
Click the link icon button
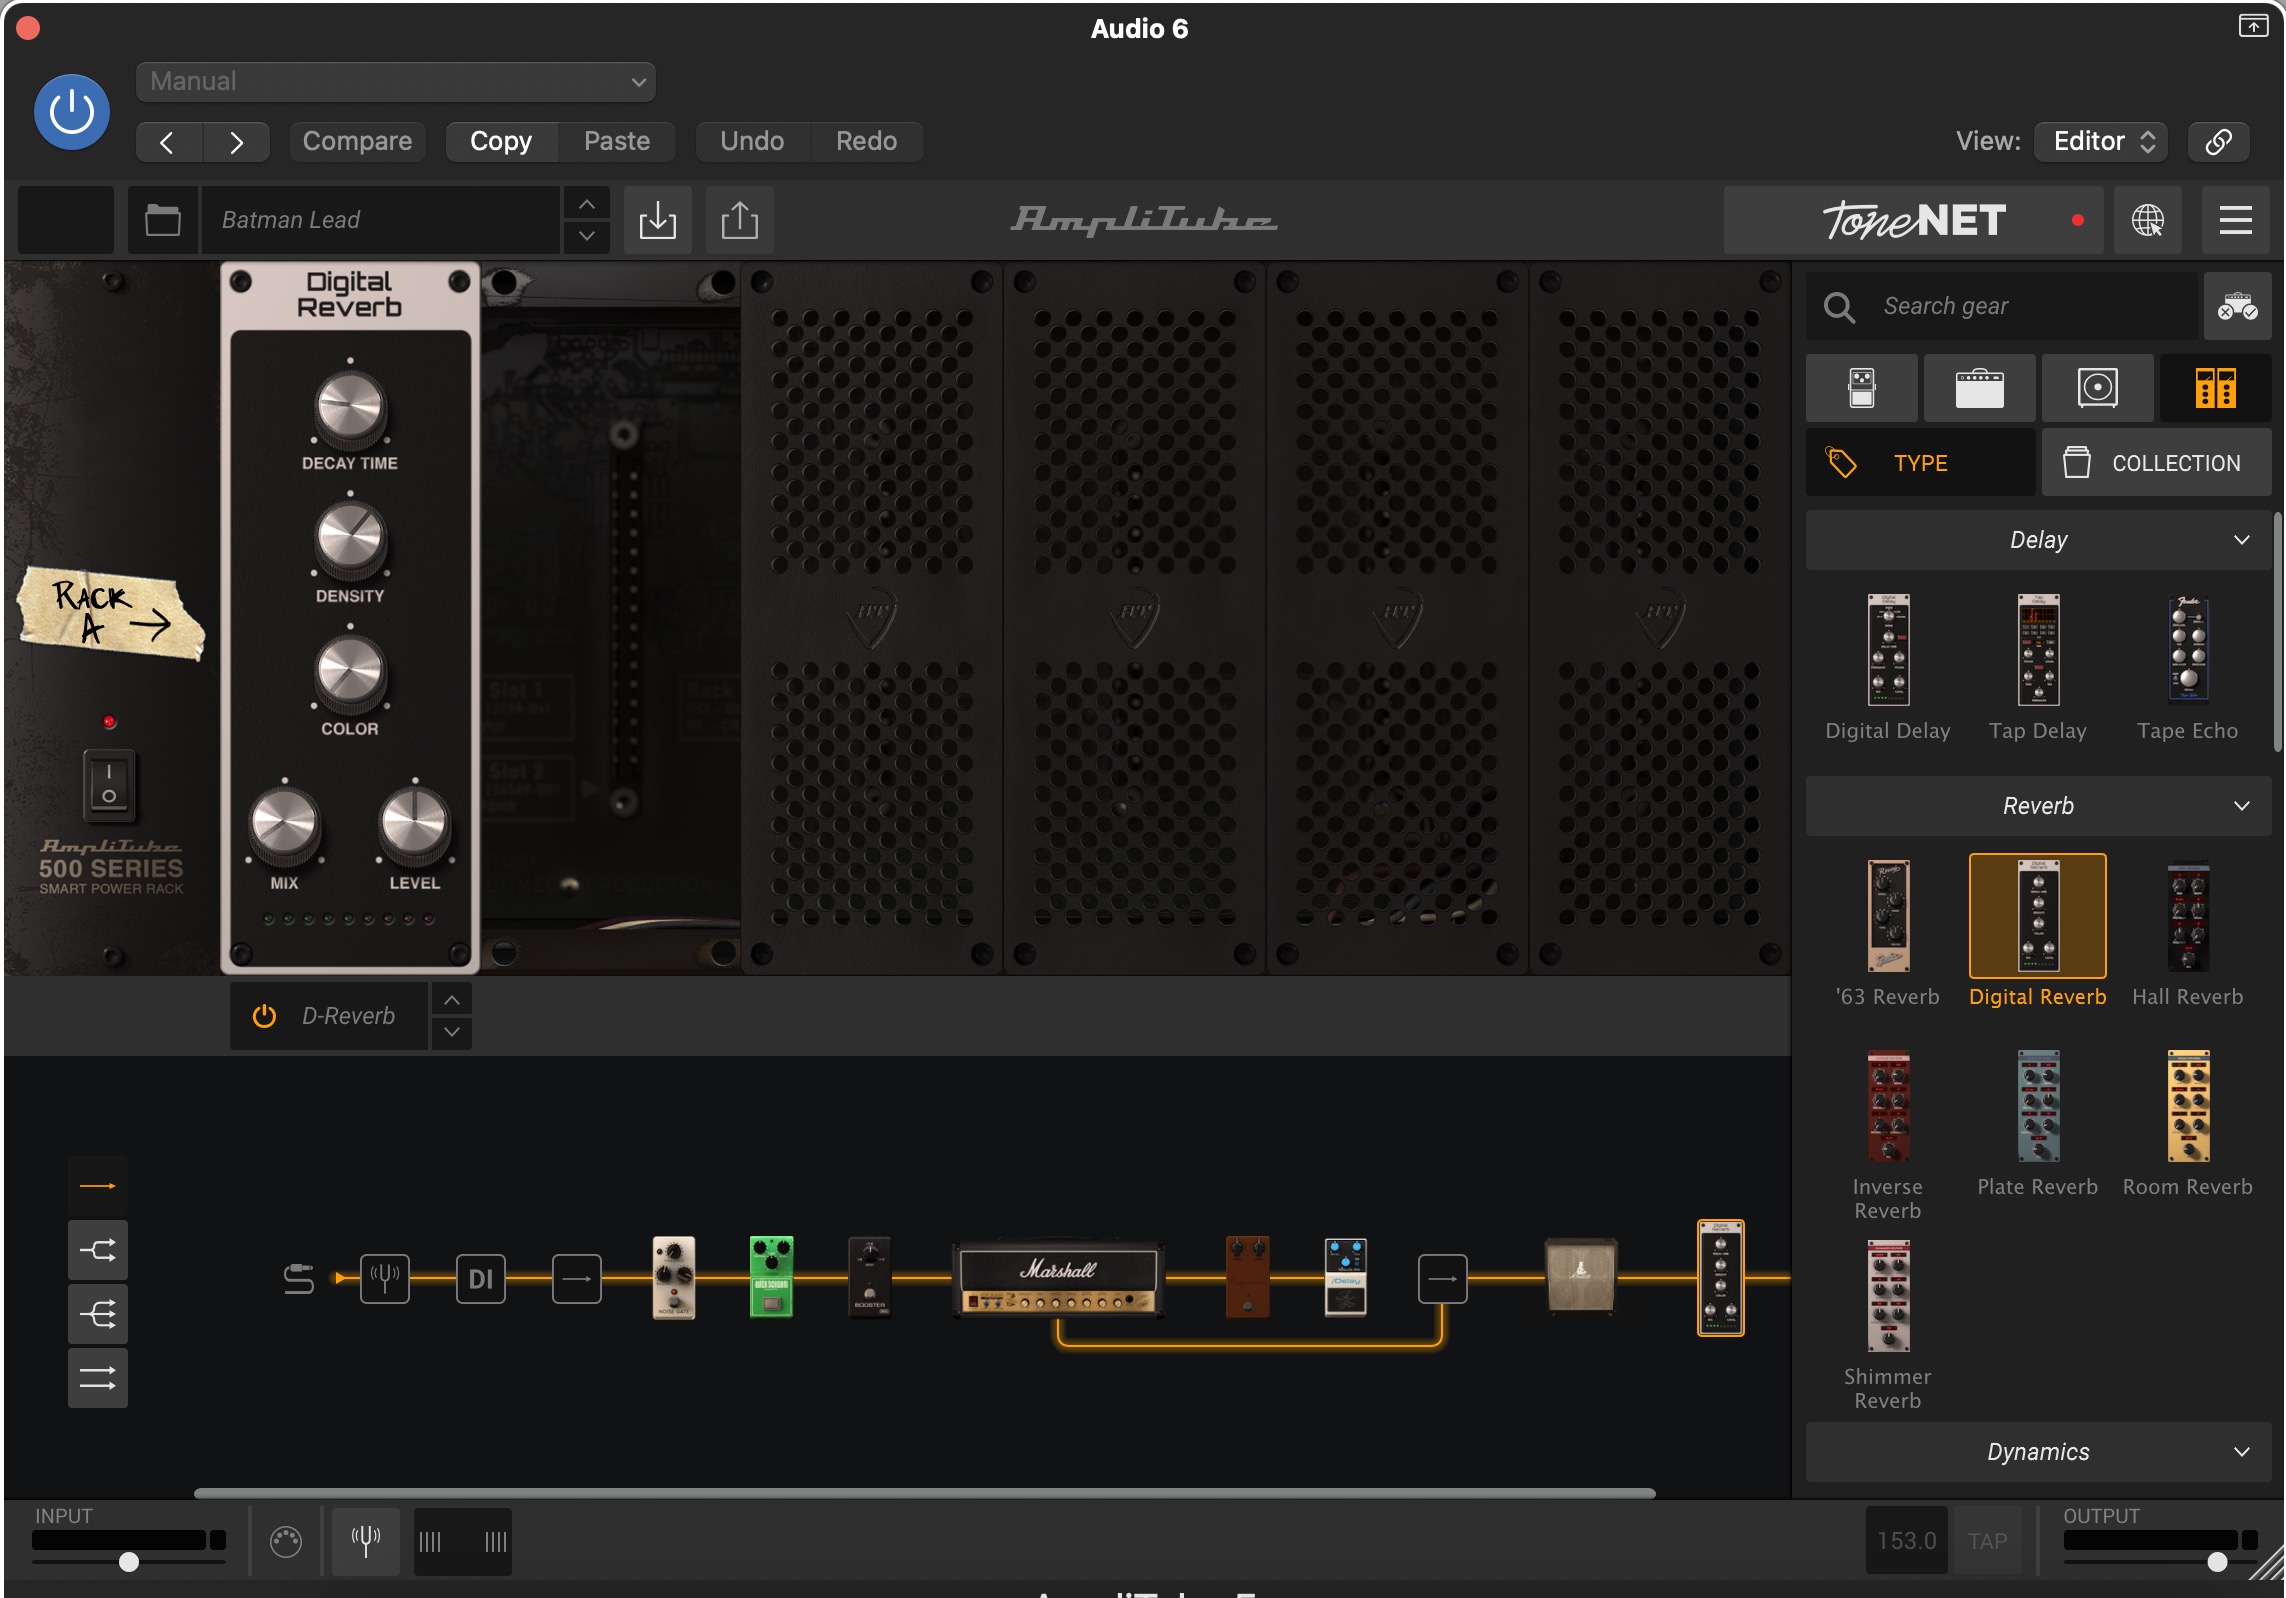pyautogui.click(x=2218, y=141)
